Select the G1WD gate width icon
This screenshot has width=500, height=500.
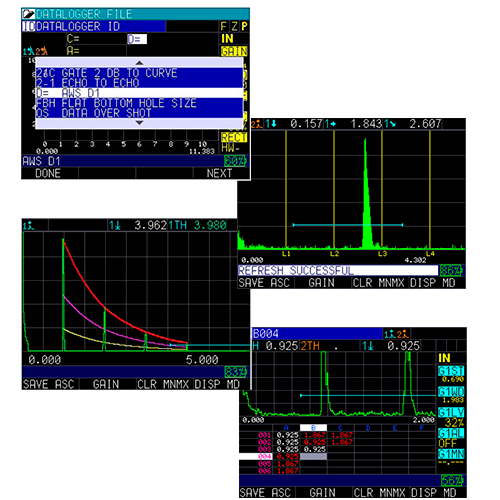451,391
